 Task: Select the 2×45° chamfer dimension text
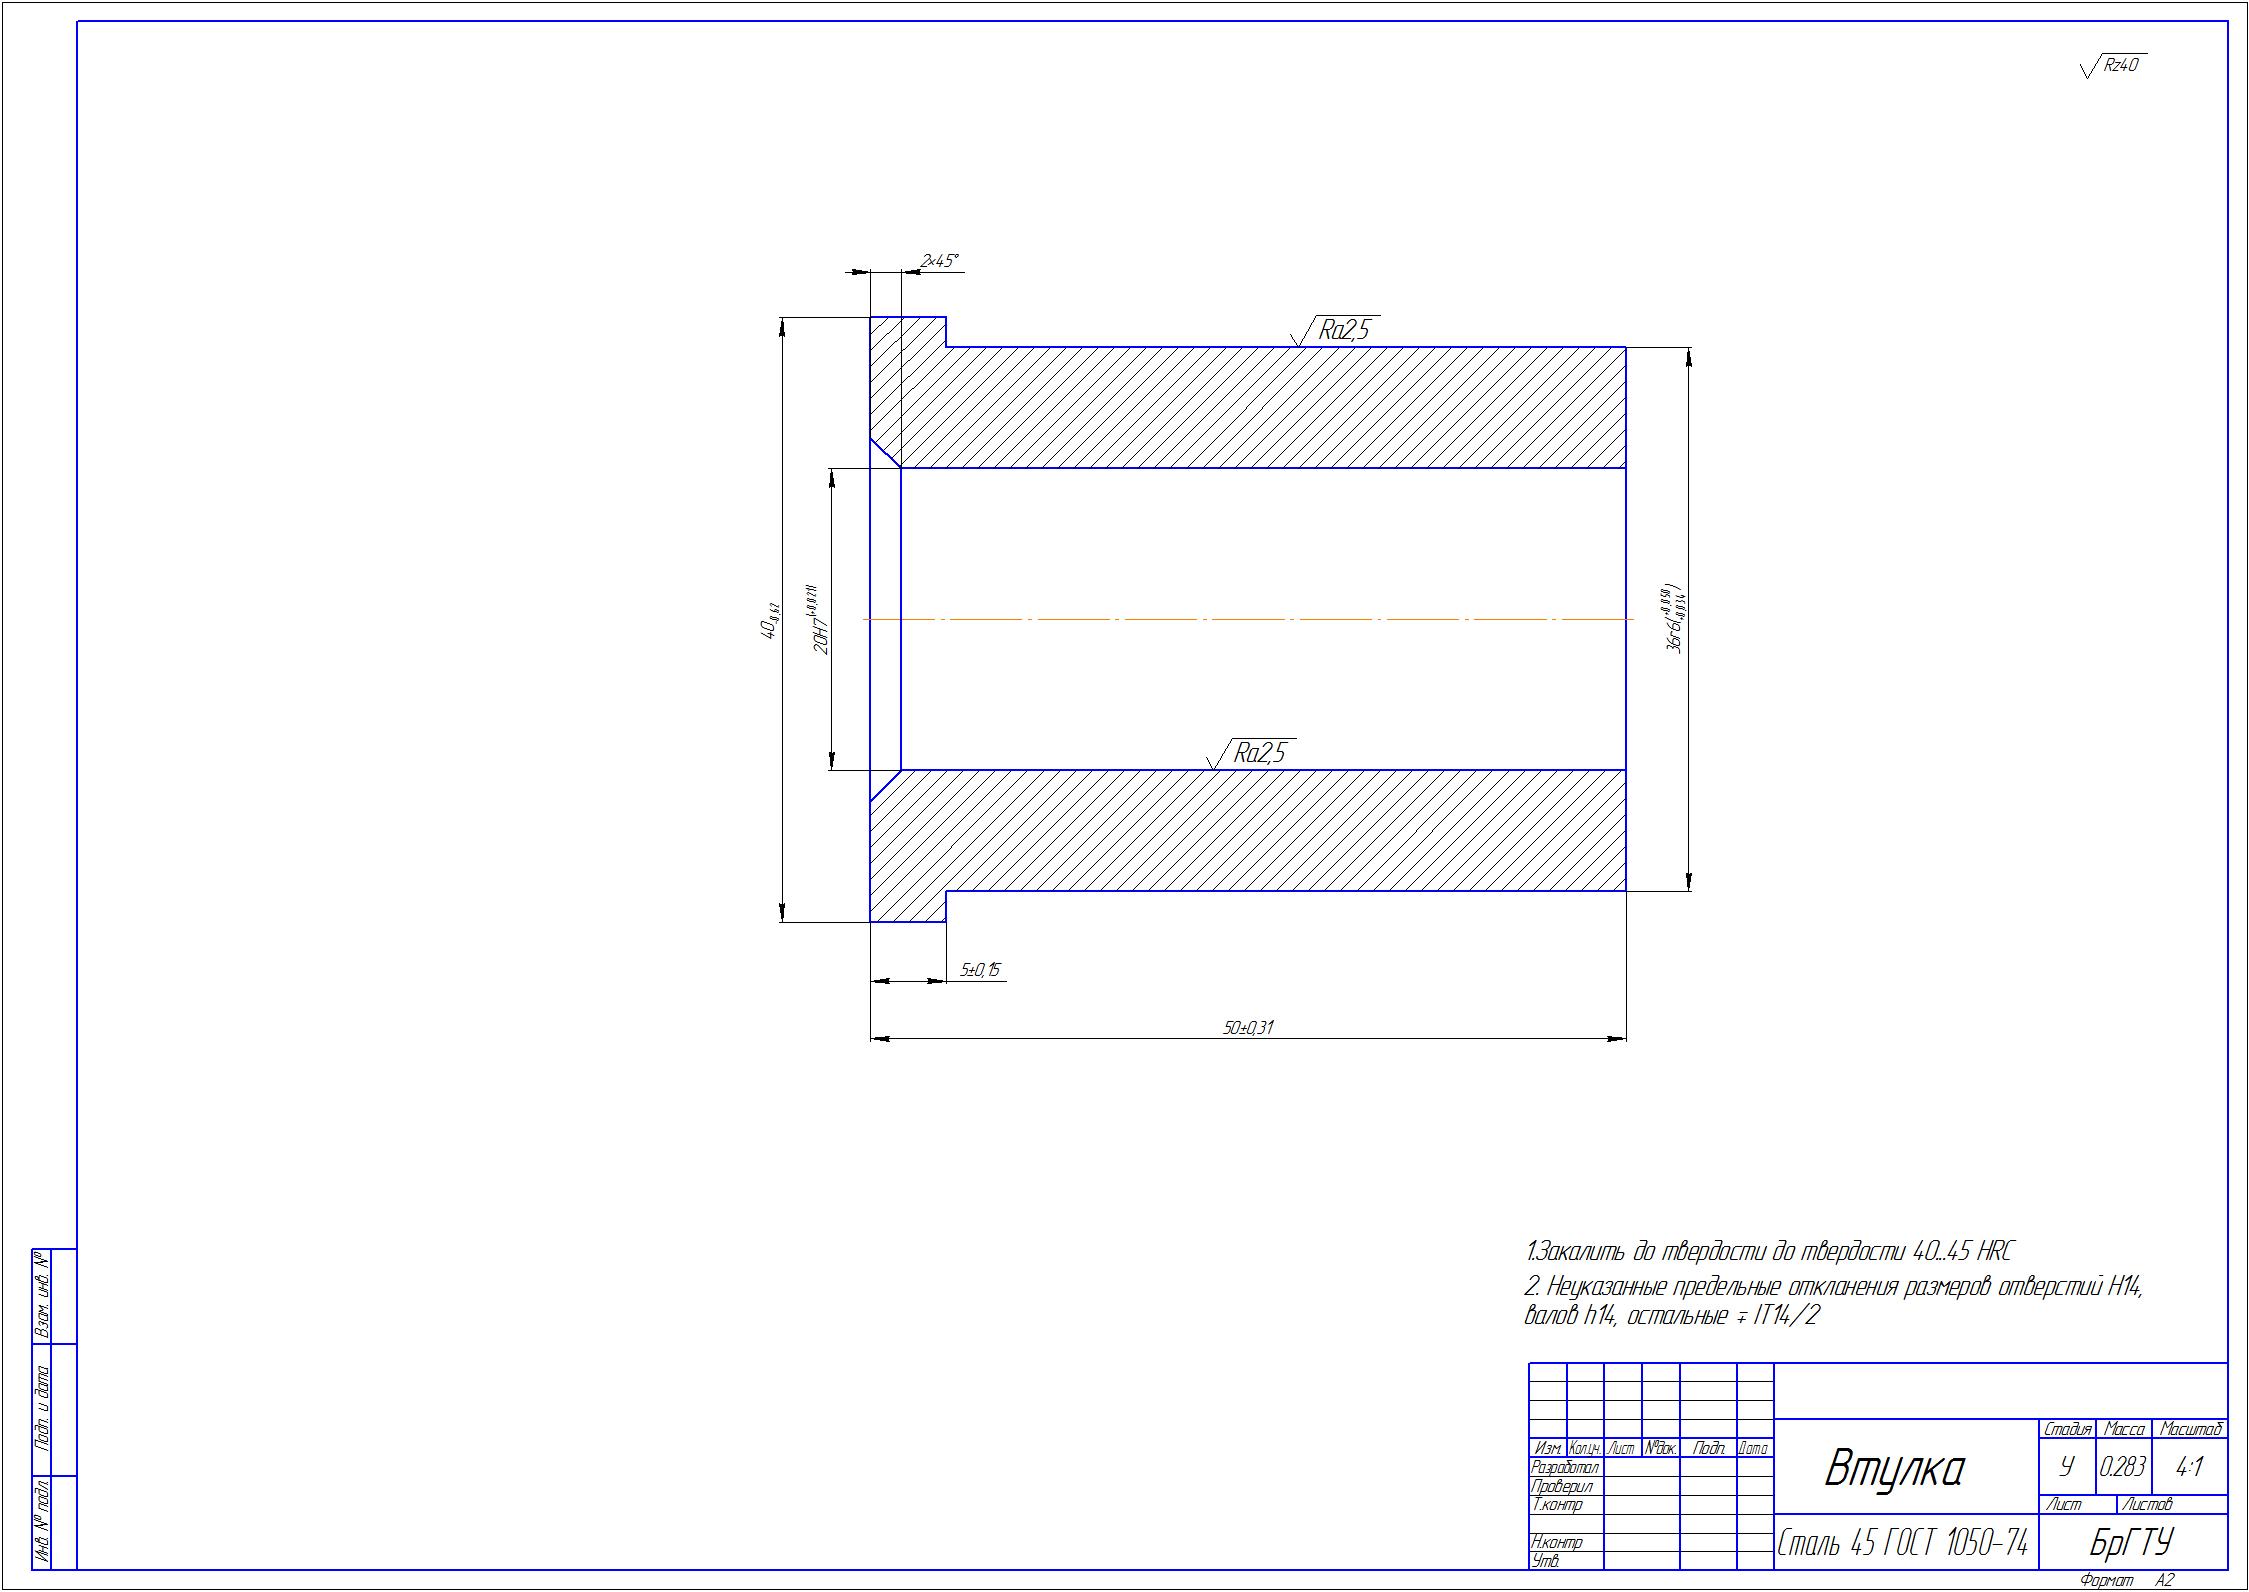(x=939, y=261)
